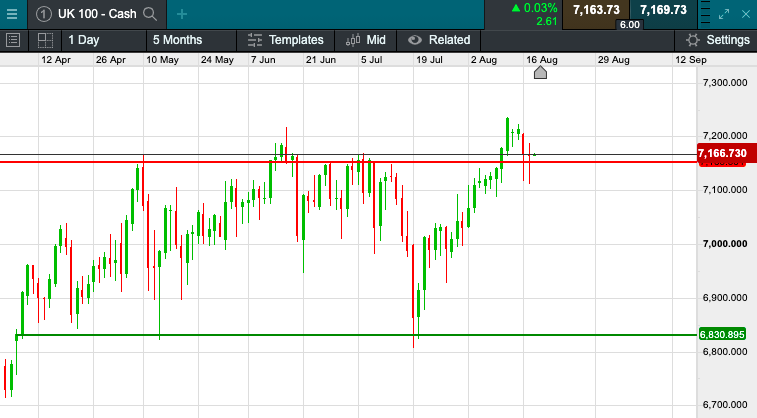This screenshot has height=418, width=757.
Task: Click the Templates sliders icon
Action: click(x=254, y=40)
